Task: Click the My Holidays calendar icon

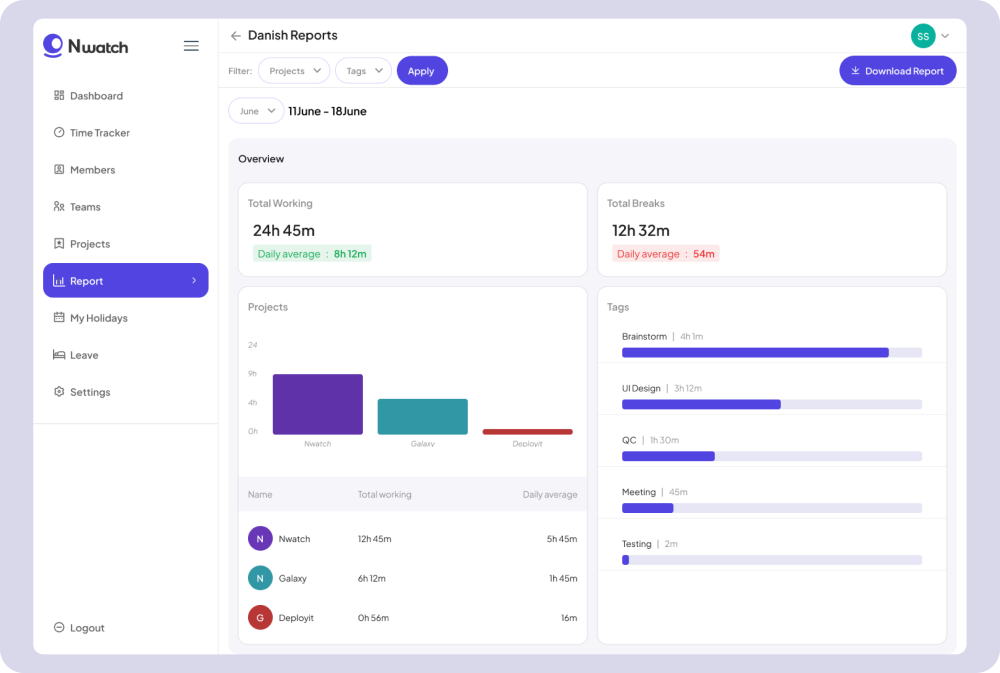Action: [59, 318]
